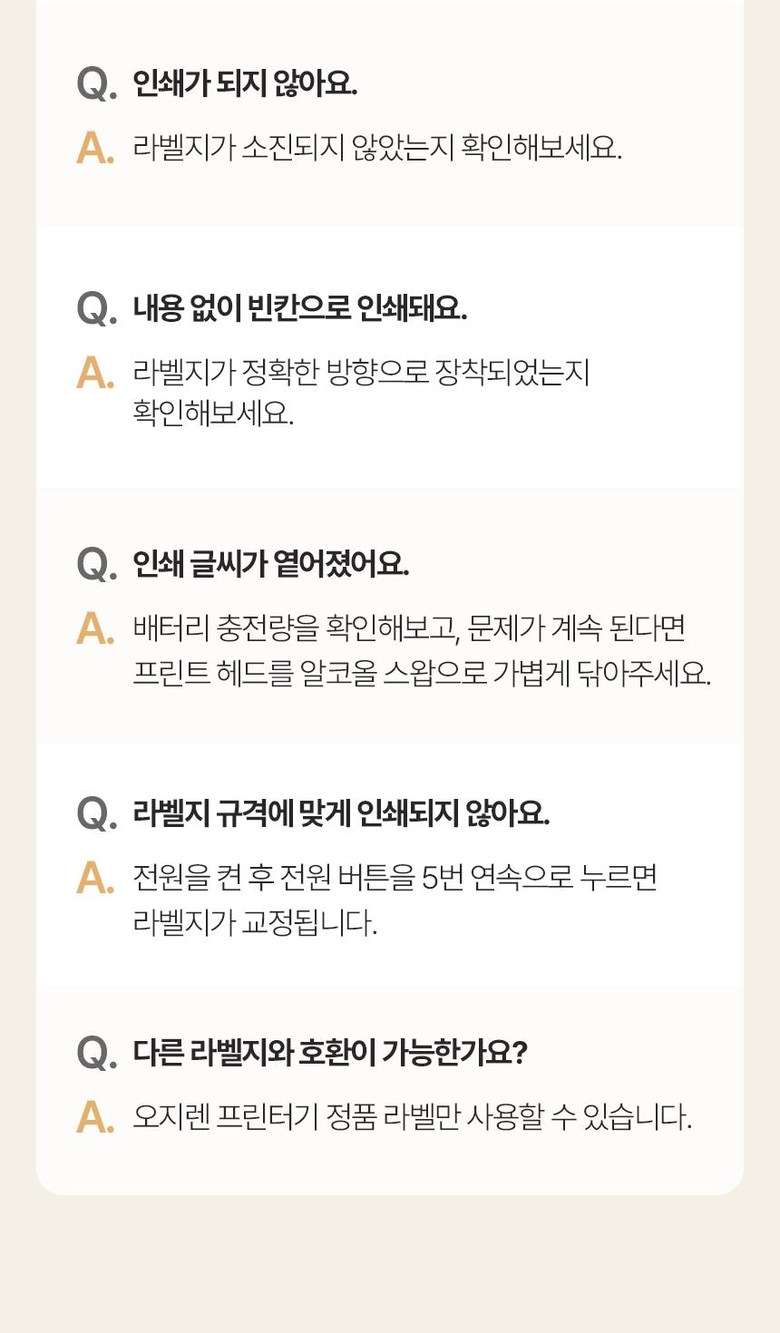Select the question '내용 없이 빈칸으로 인쇄돼요.'
Viewport: 780px width, 1333px height.
(300, 309)
